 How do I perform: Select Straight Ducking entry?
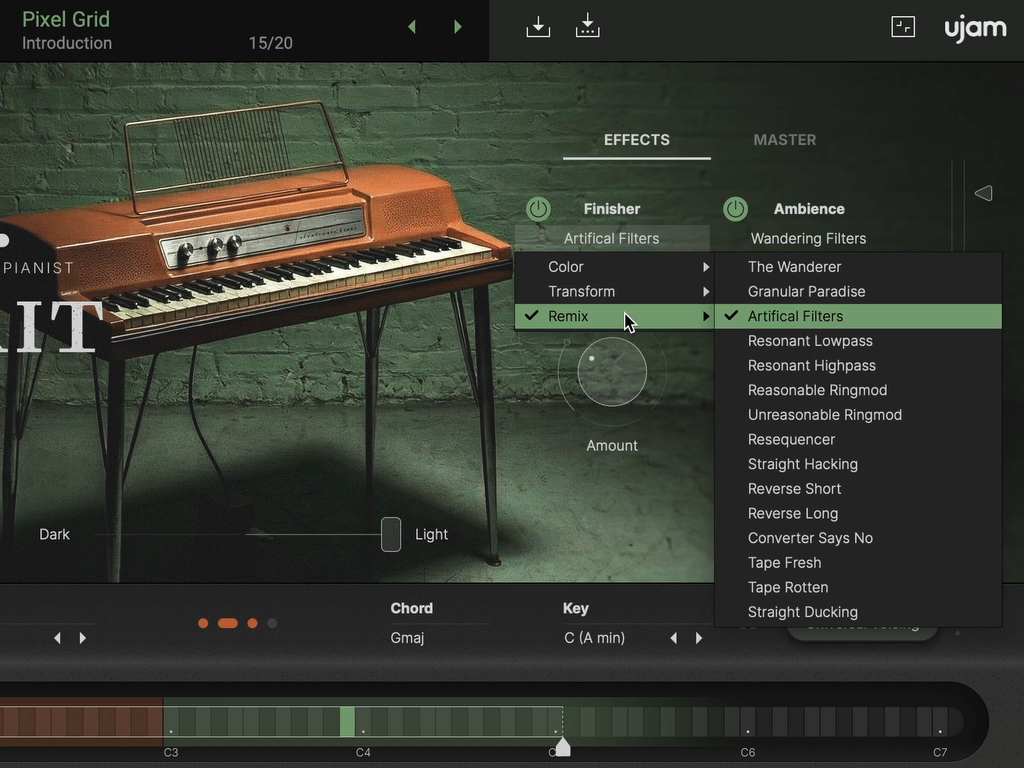pos(858,612)
